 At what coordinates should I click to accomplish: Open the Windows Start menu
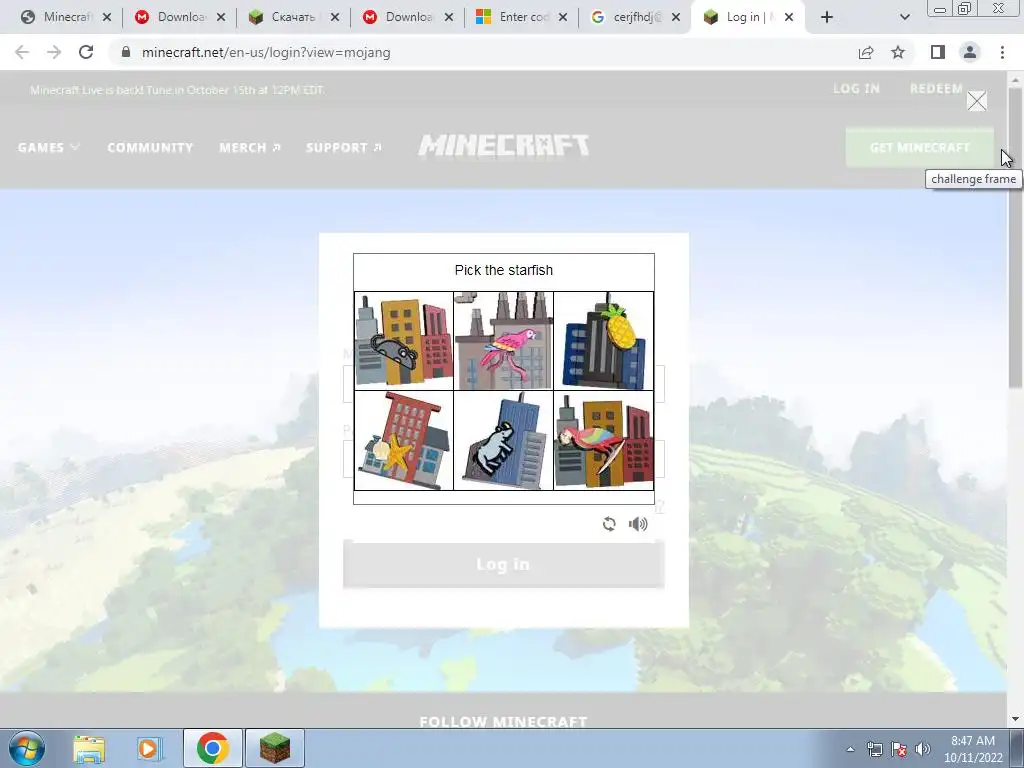27,748
